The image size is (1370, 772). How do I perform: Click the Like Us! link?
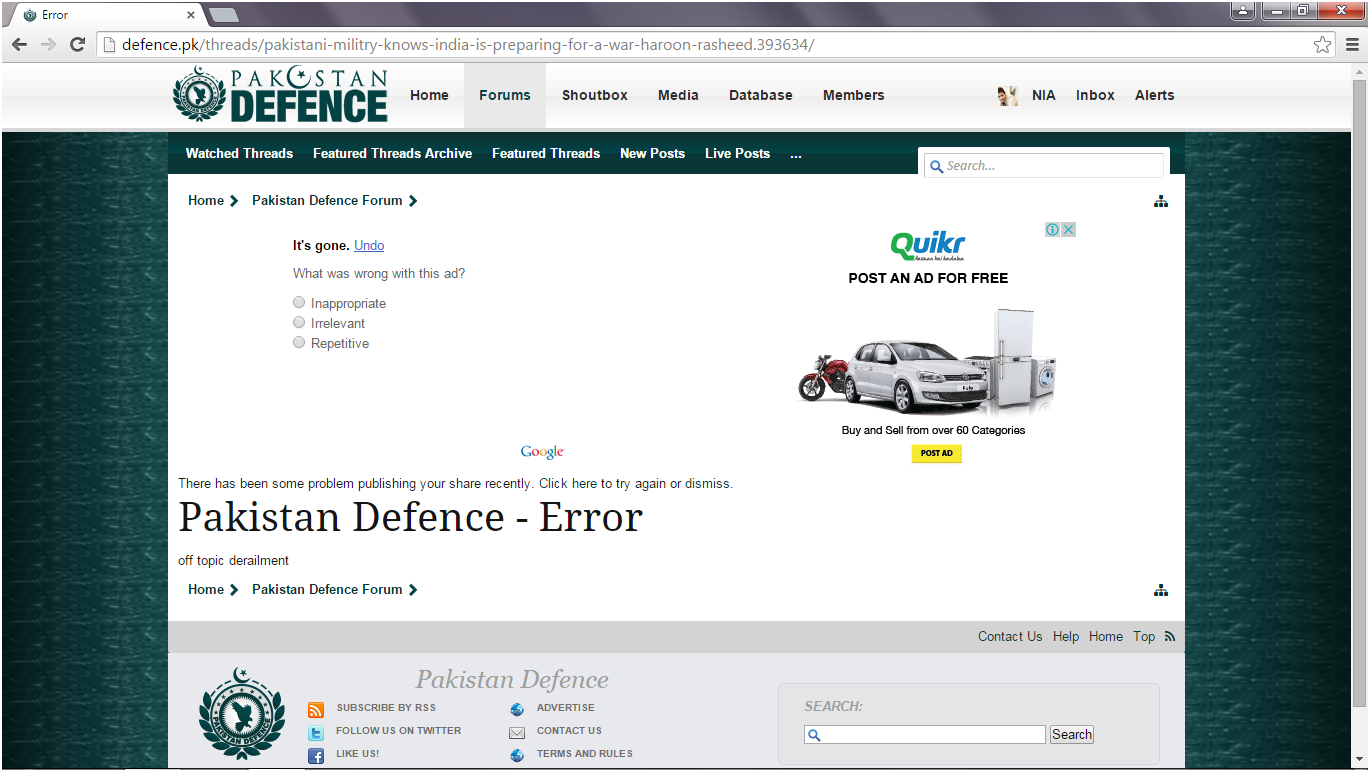point(357,754)
